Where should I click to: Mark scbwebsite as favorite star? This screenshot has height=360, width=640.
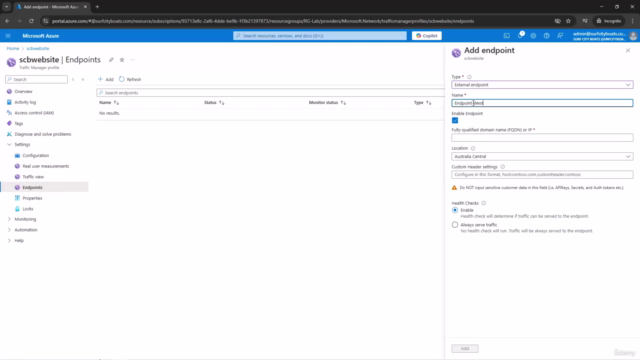click(122, 60)
